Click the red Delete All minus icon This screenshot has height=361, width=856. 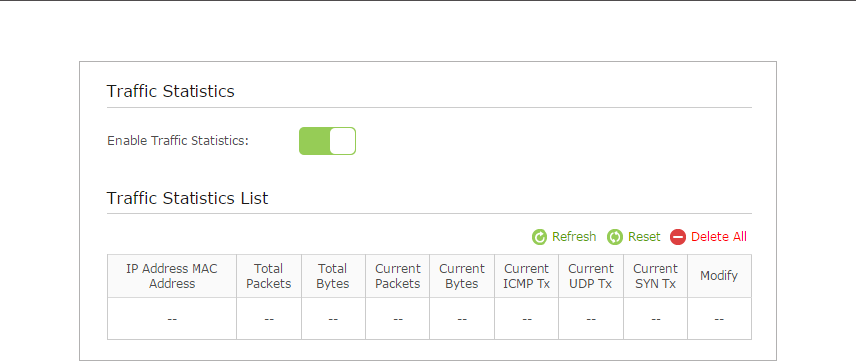tap(677, 237)
